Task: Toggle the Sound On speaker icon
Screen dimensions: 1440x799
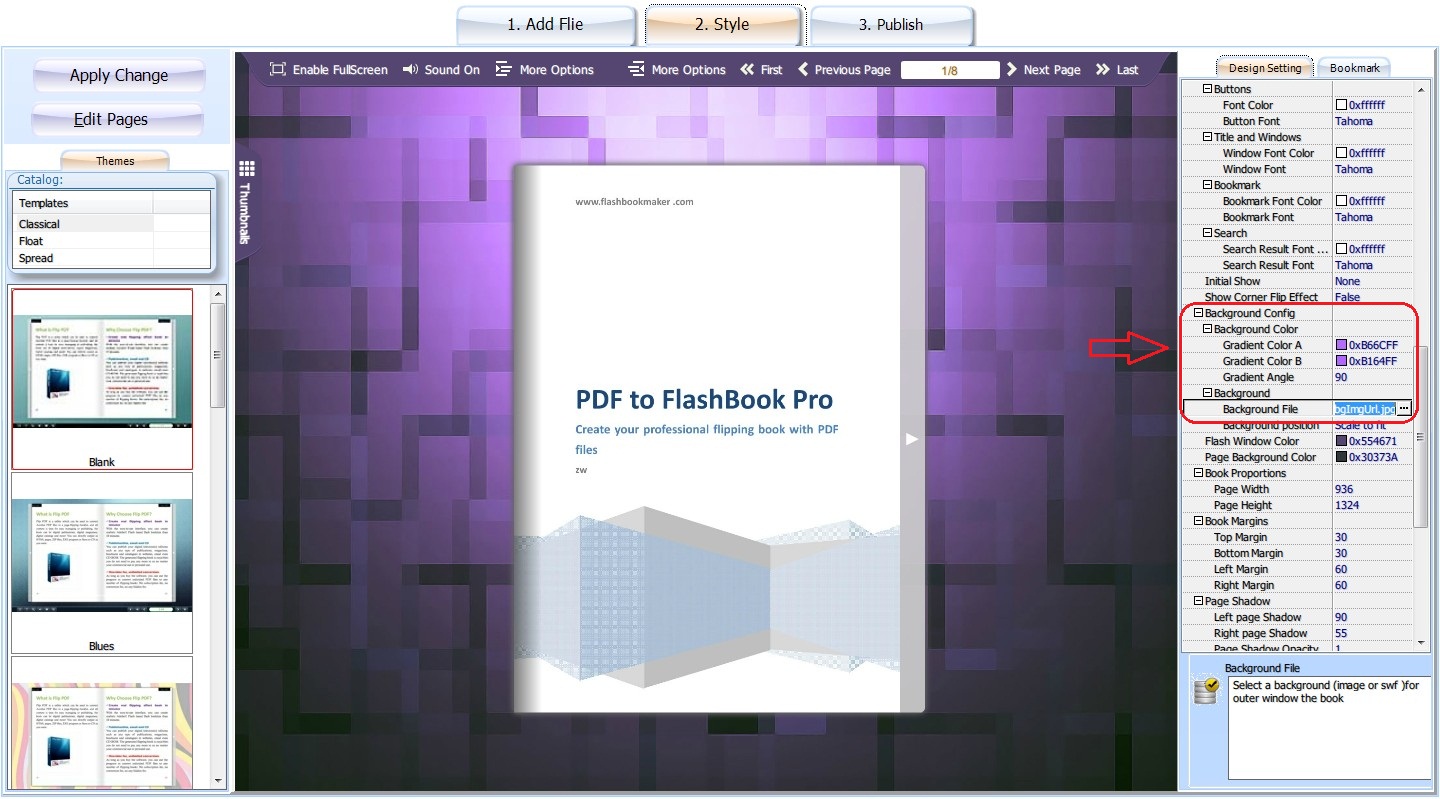Action: pyautogui.click(x=410, y=70)
